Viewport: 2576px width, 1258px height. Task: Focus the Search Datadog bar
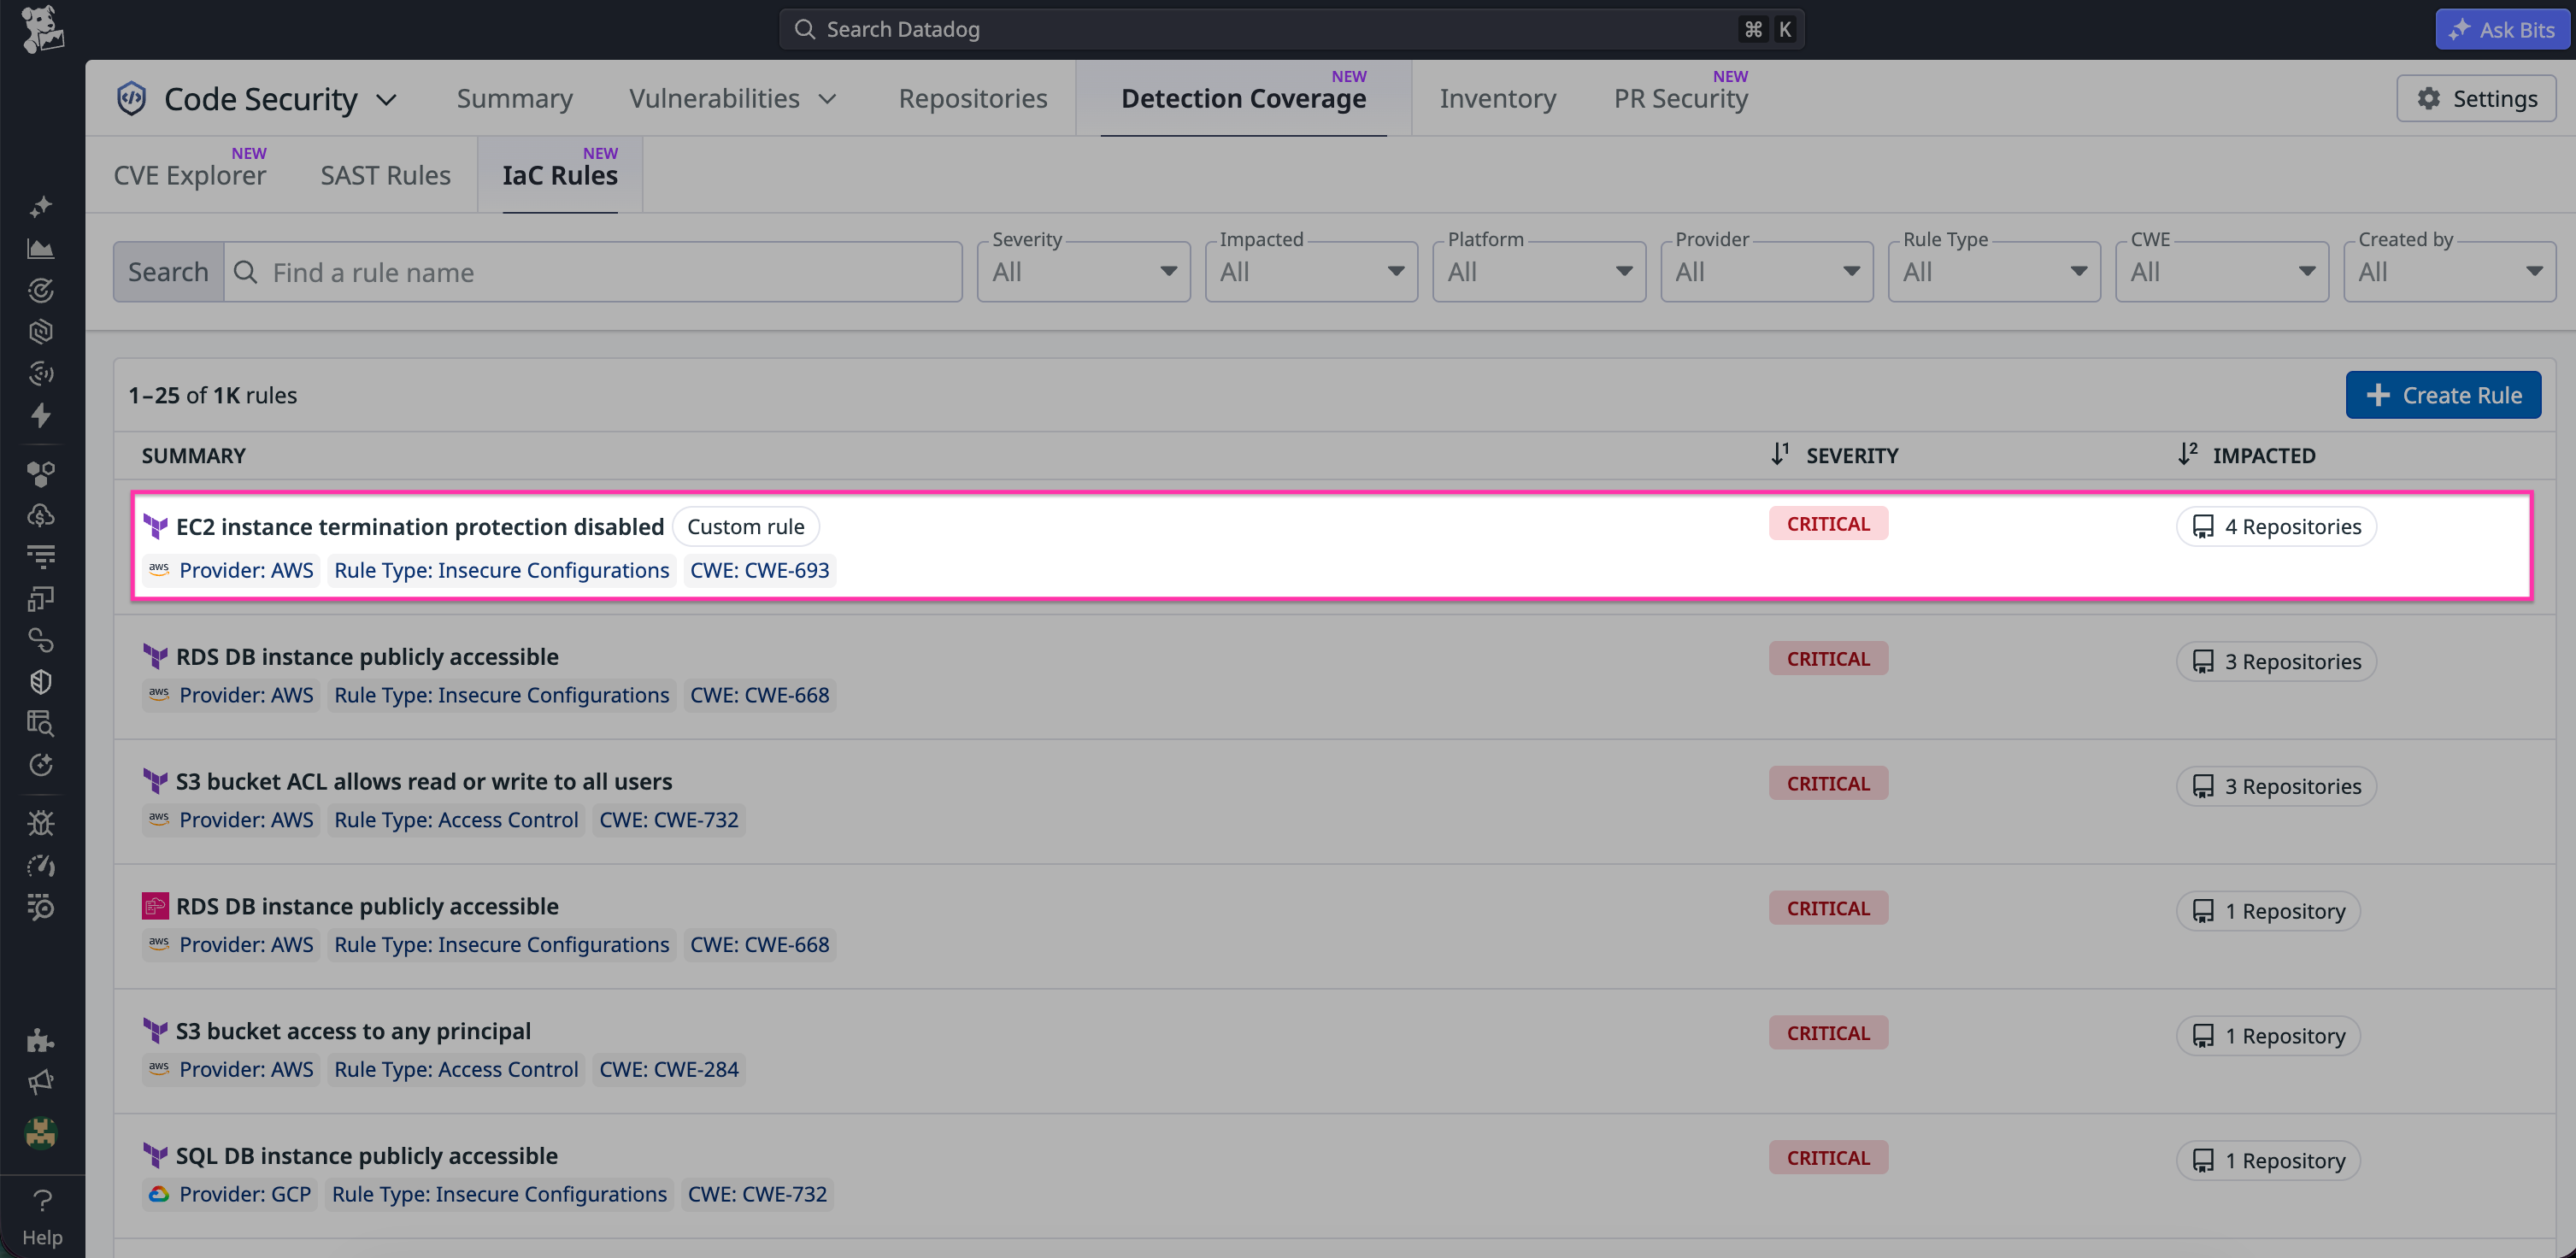[x=1291, y=29]
